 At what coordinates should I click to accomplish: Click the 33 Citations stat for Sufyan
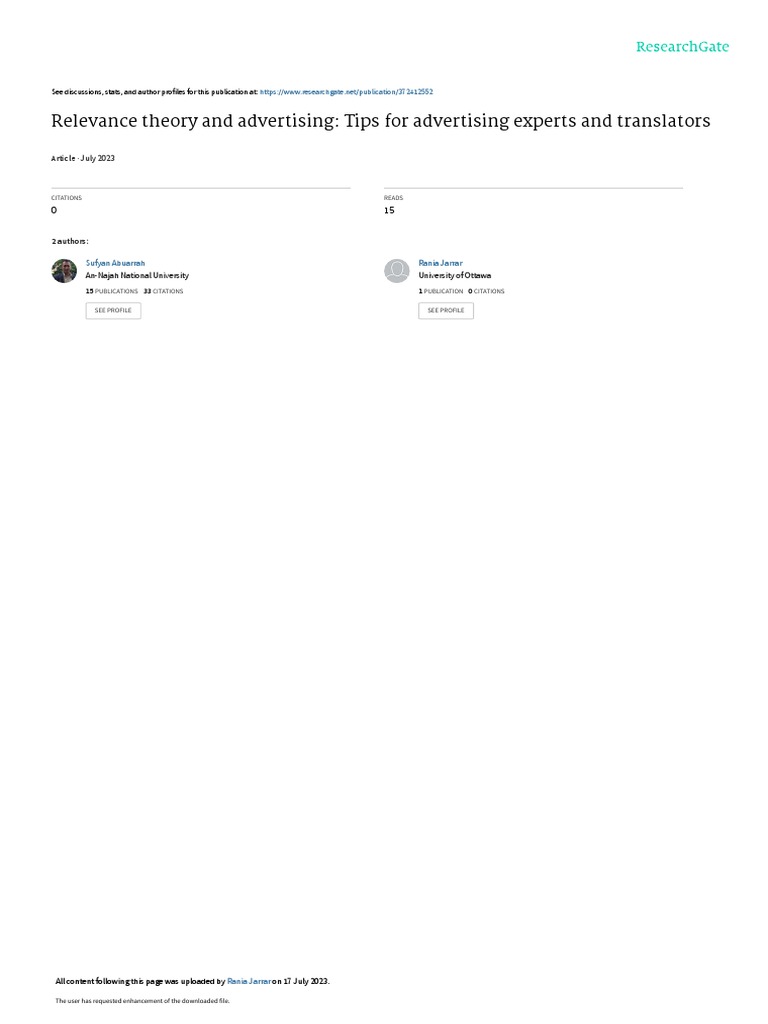point(163,291)
